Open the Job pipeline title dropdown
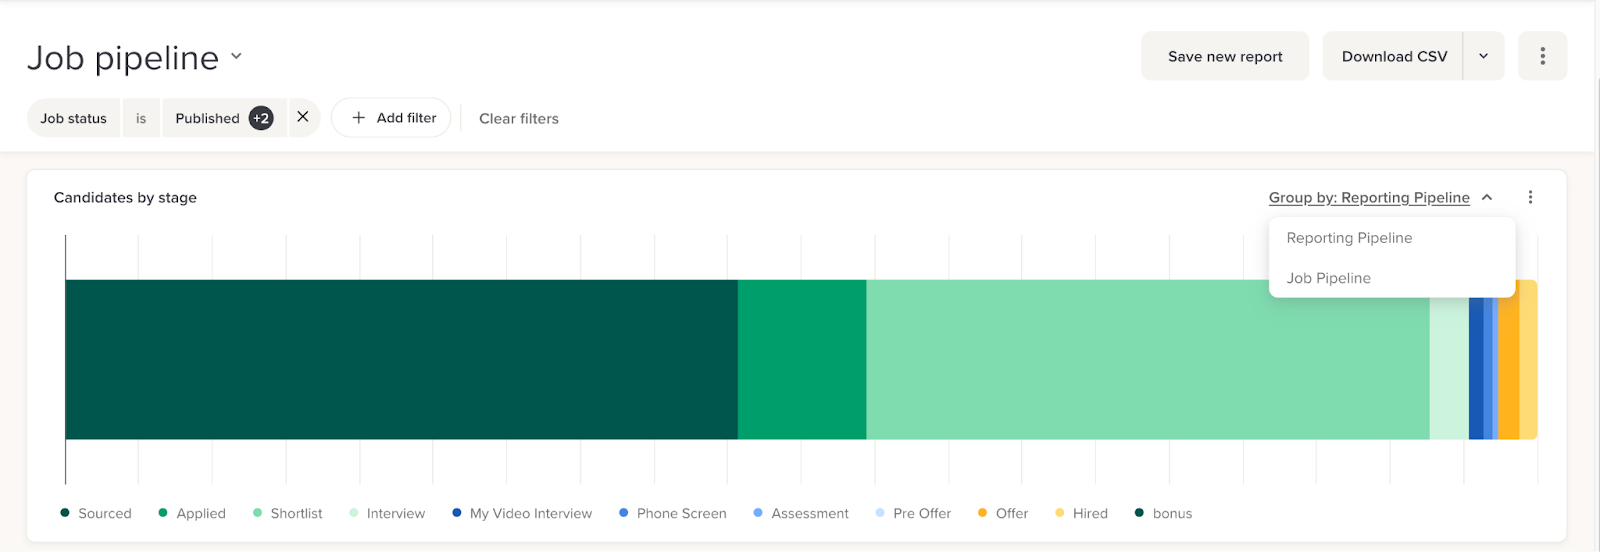This screenshot has height=552, width=1600. pos(236,56)
